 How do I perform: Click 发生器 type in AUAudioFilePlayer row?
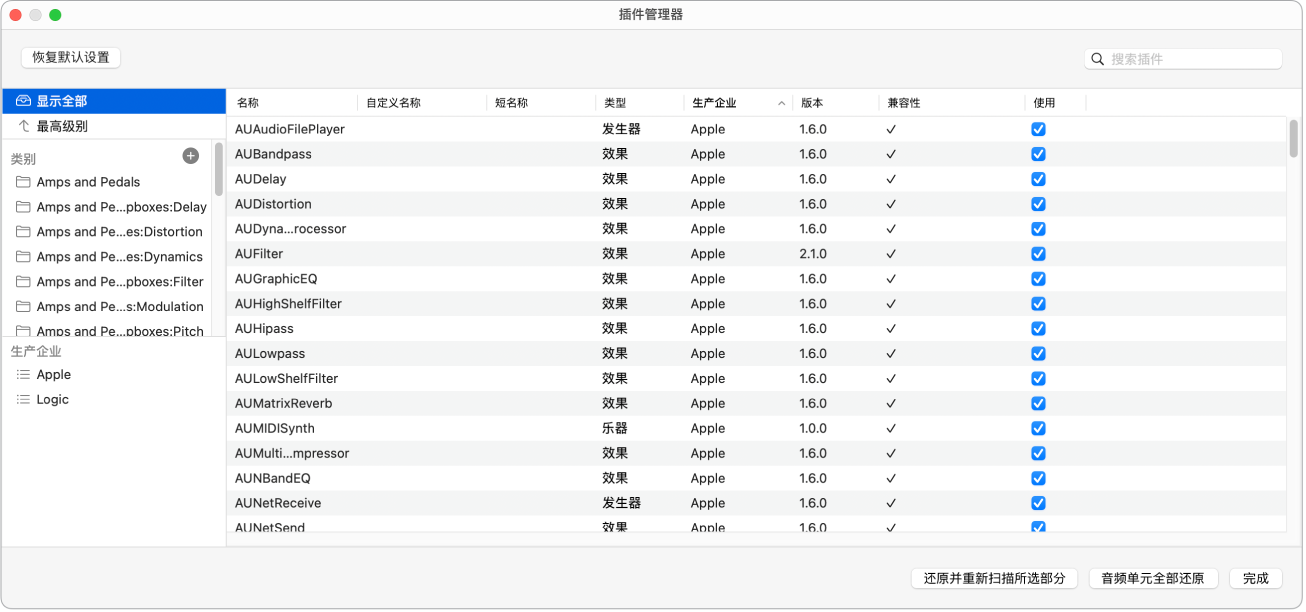621,129
